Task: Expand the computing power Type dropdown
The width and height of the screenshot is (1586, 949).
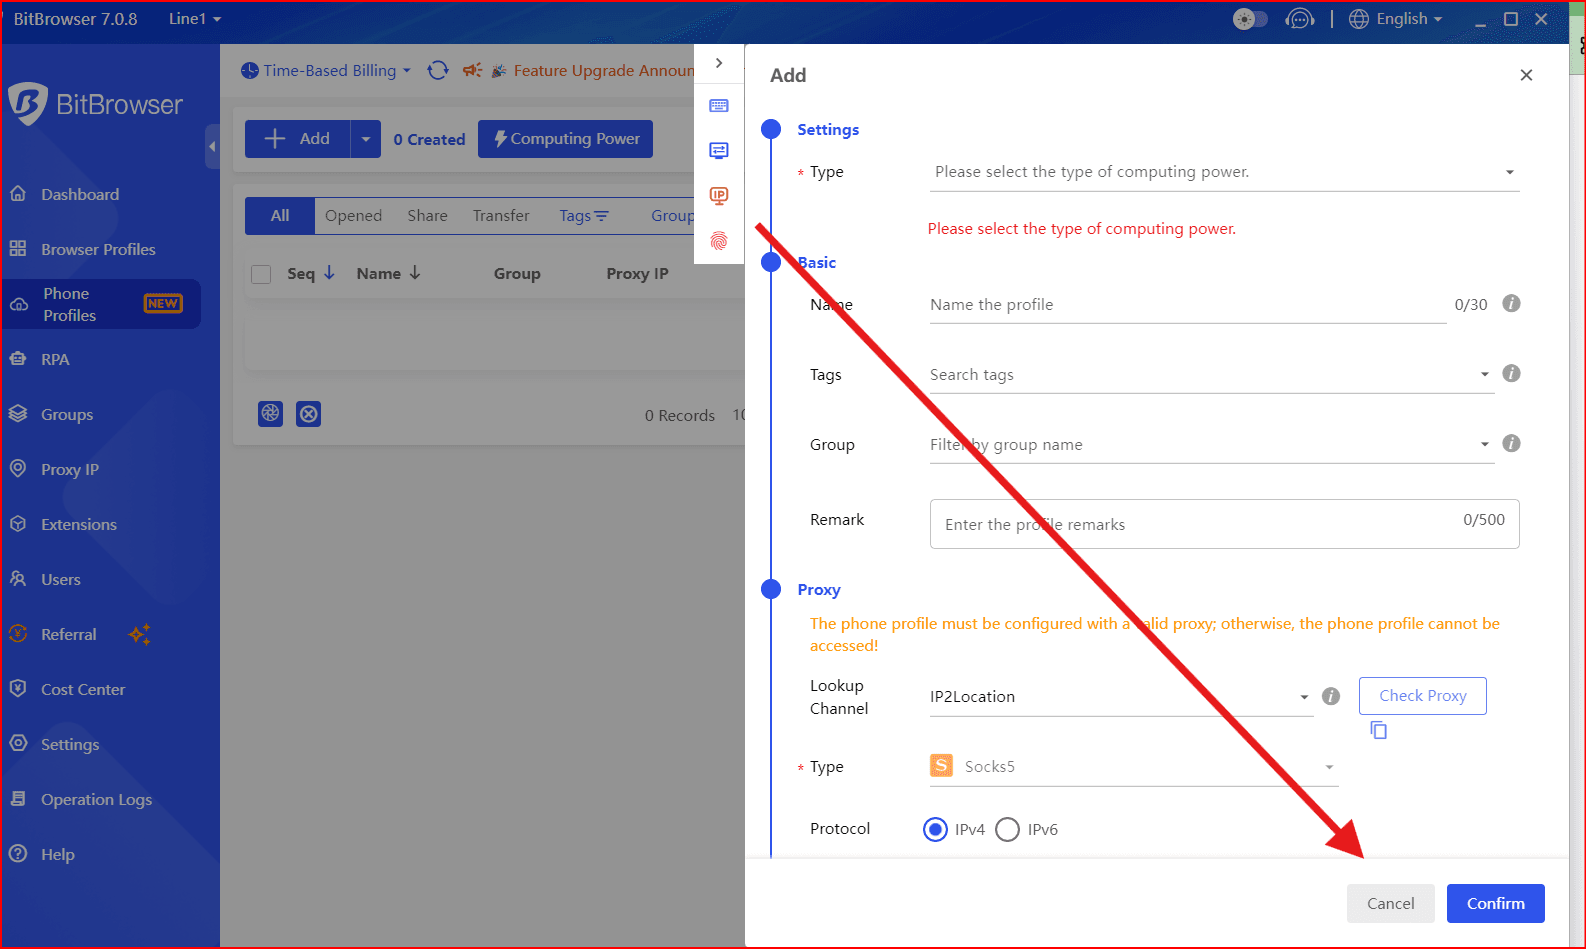Action: pyautogui.click(x=1223, y=172)
